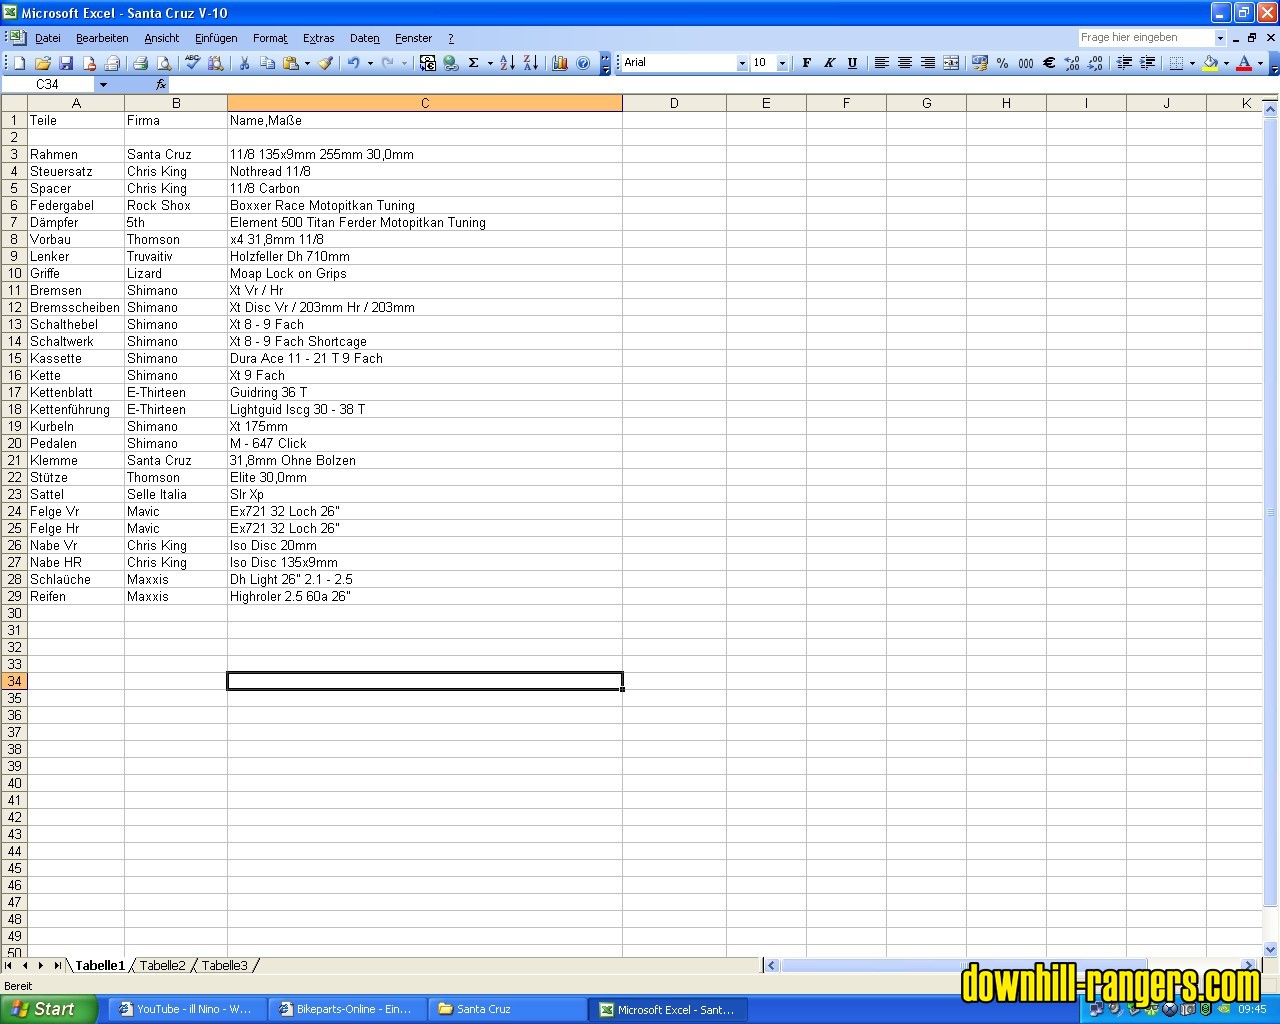Open the font name dropdown
1280x1024 pixels.
coord(742,63)
